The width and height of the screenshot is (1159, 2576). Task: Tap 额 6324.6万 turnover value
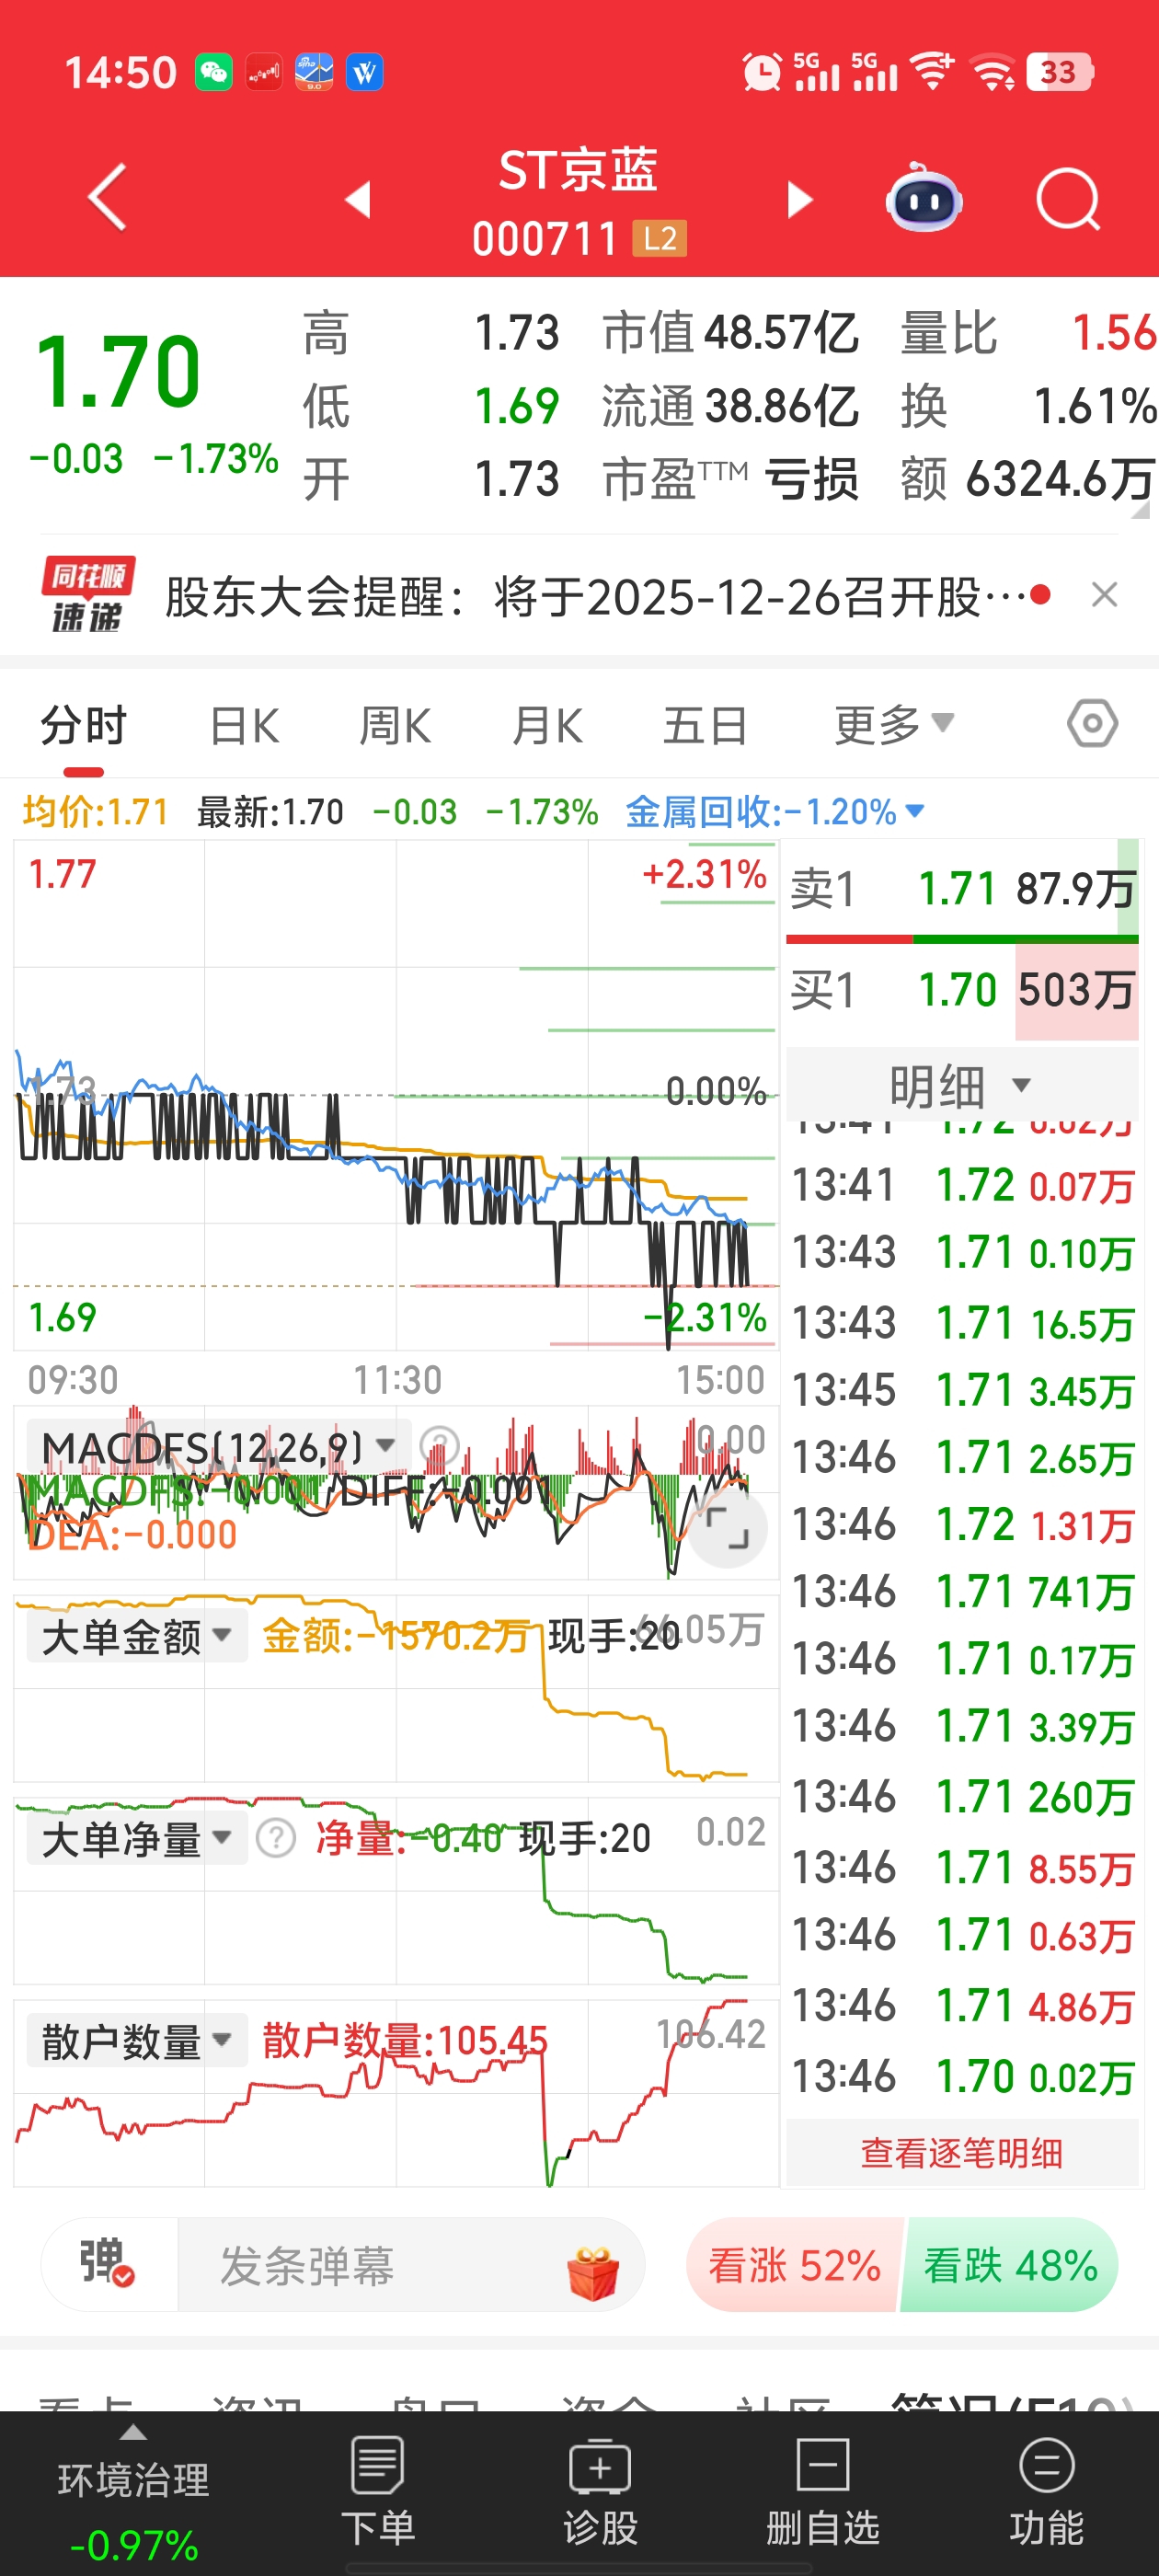[x=1027, y=478]
